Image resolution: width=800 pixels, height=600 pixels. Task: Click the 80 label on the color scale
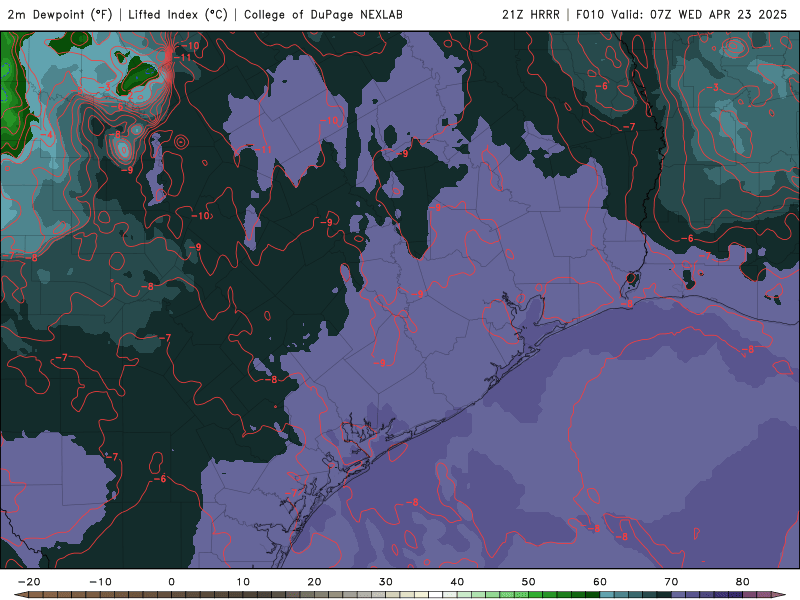743,582
